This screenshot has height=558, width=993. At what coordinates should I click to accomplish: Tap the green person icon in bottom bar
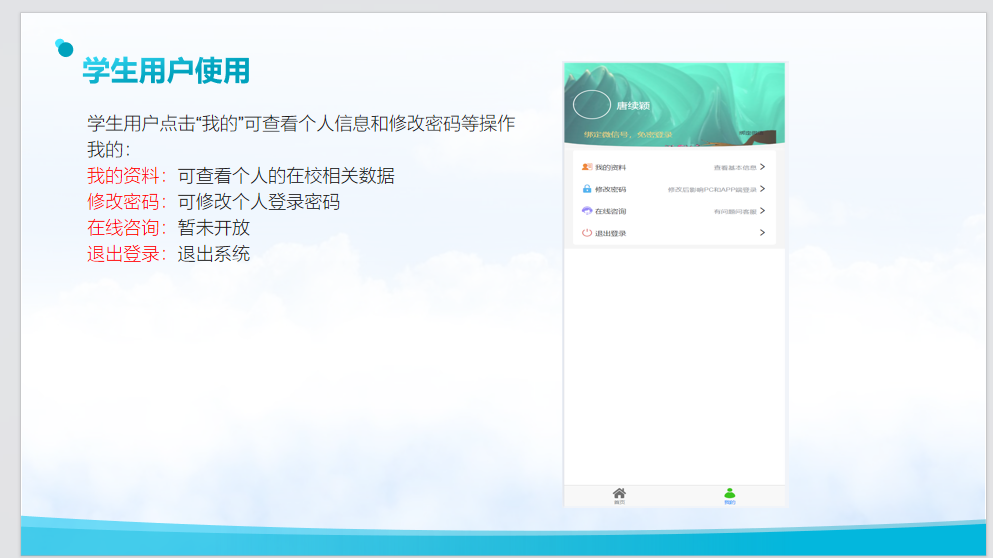pos(730,494)
